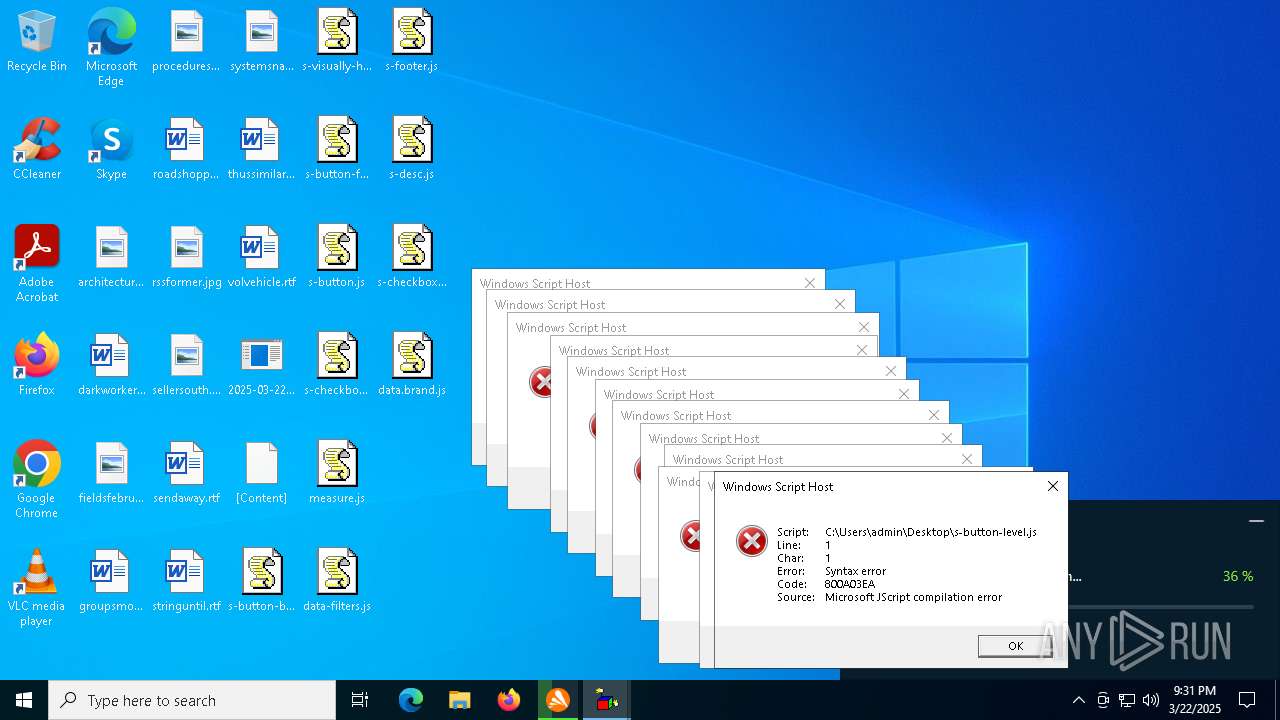Select the darkworker... Word document

[x=111, y=366]
